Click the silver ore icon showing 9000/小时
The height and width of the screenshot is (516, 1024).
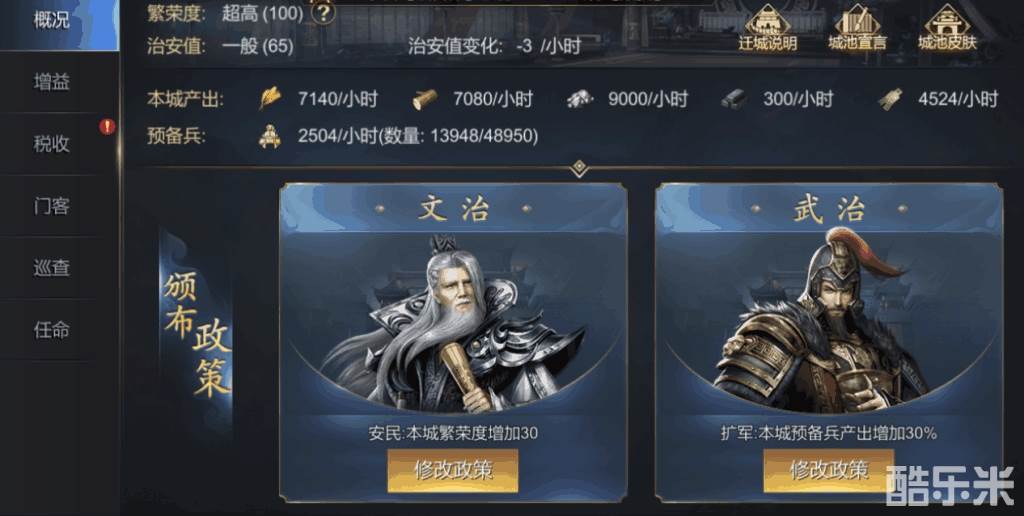point(579,99)
